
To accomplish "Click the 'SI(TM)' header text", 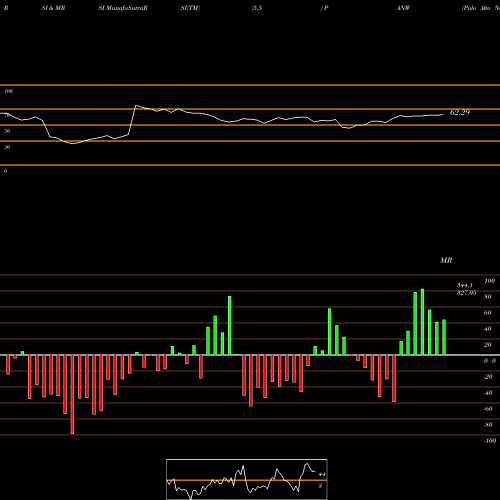I will pos(190,8).
